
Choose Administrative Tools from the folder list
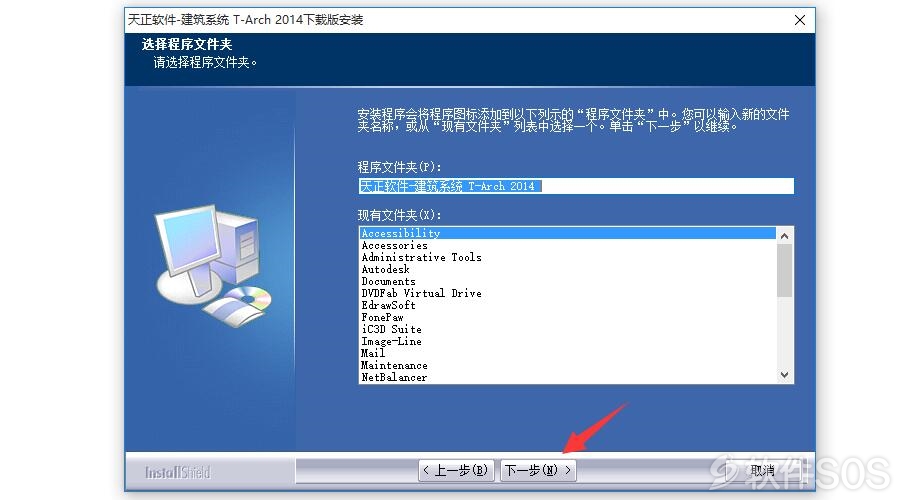coord(567,258)
